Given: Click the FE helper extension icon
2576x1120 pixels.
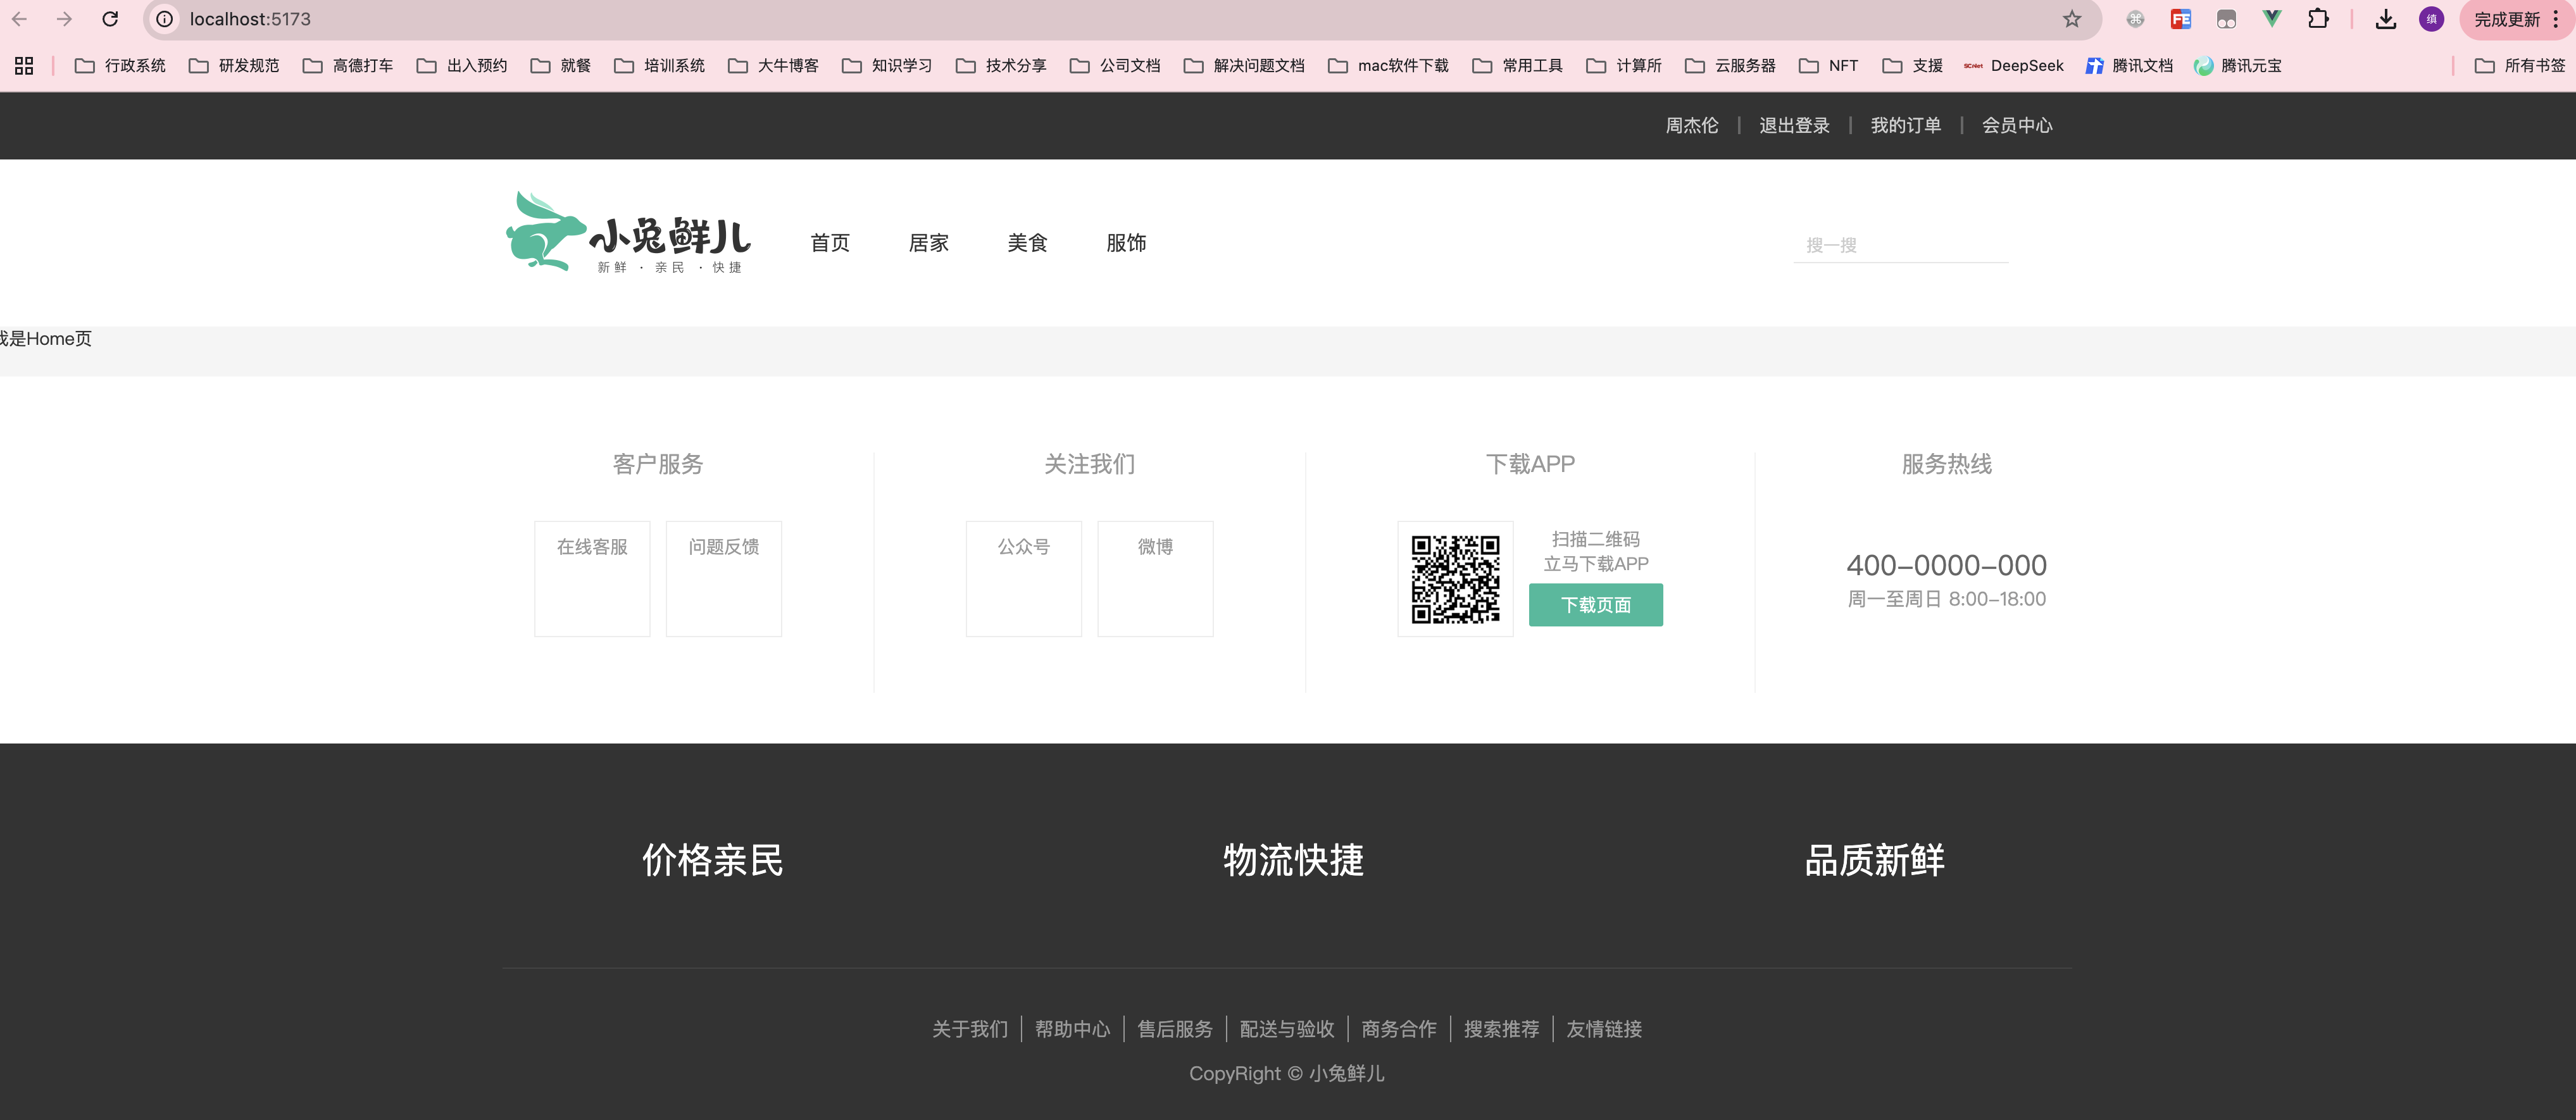Looking at the screenshot, I should pyautogui.click(x=2181, y=19).
